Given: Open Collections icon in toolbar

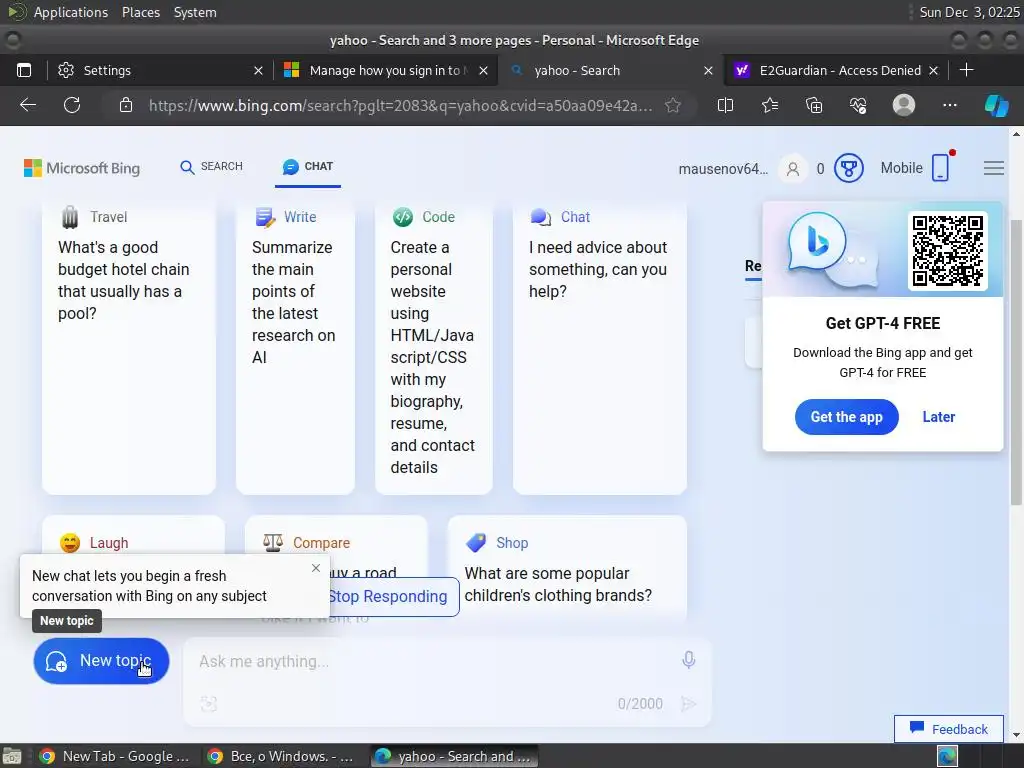Looking at the screenshot, I should tap(814, 105).
